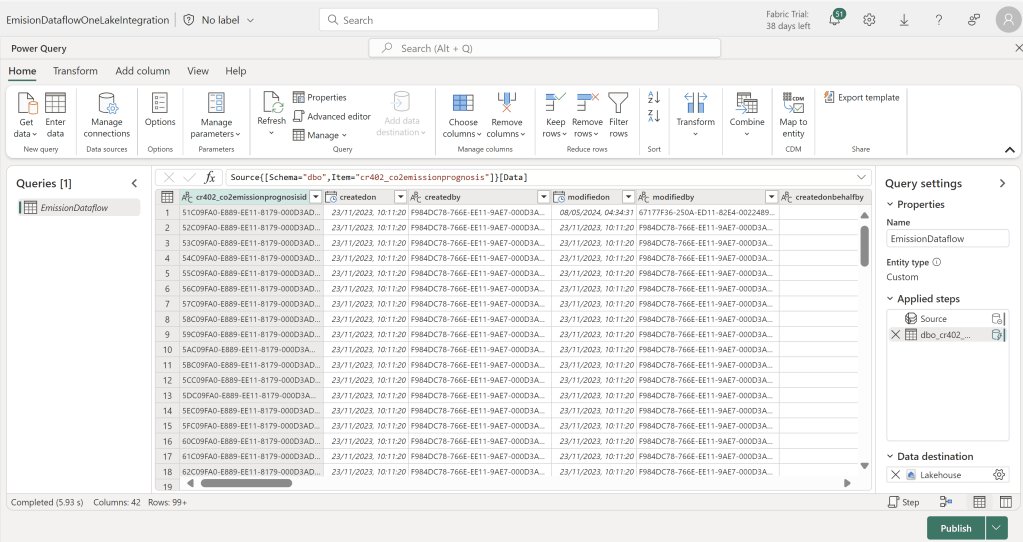Screen dimensions: 1023x542
Task: Open the Add column tab
Action: 142,71
